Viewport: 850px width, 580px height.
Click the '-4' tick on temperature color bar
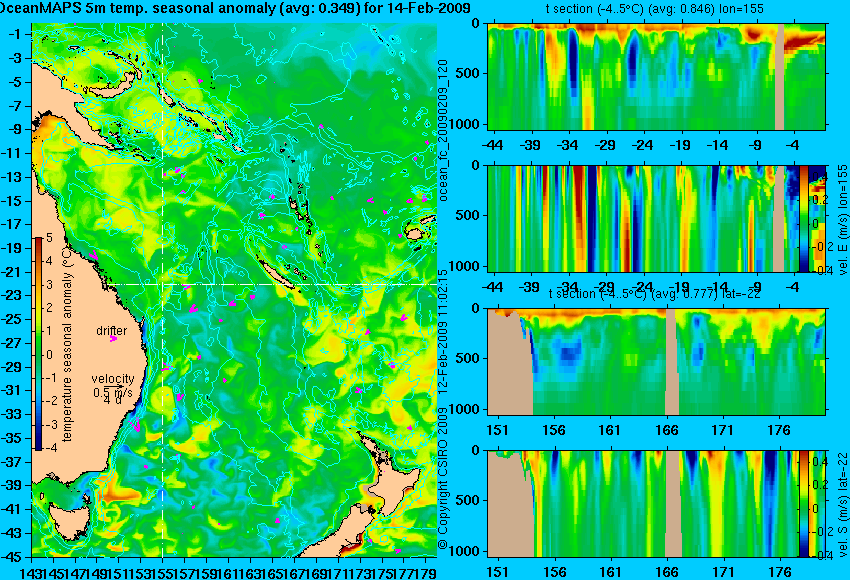coord(49,448)
